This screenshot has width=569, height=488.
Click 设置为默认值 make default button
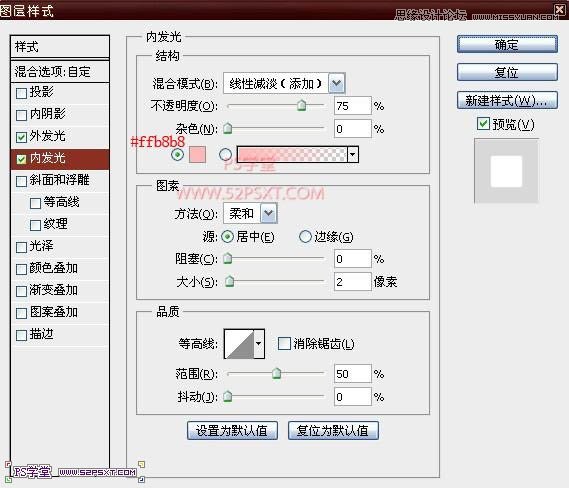click(x=232, y=431)
